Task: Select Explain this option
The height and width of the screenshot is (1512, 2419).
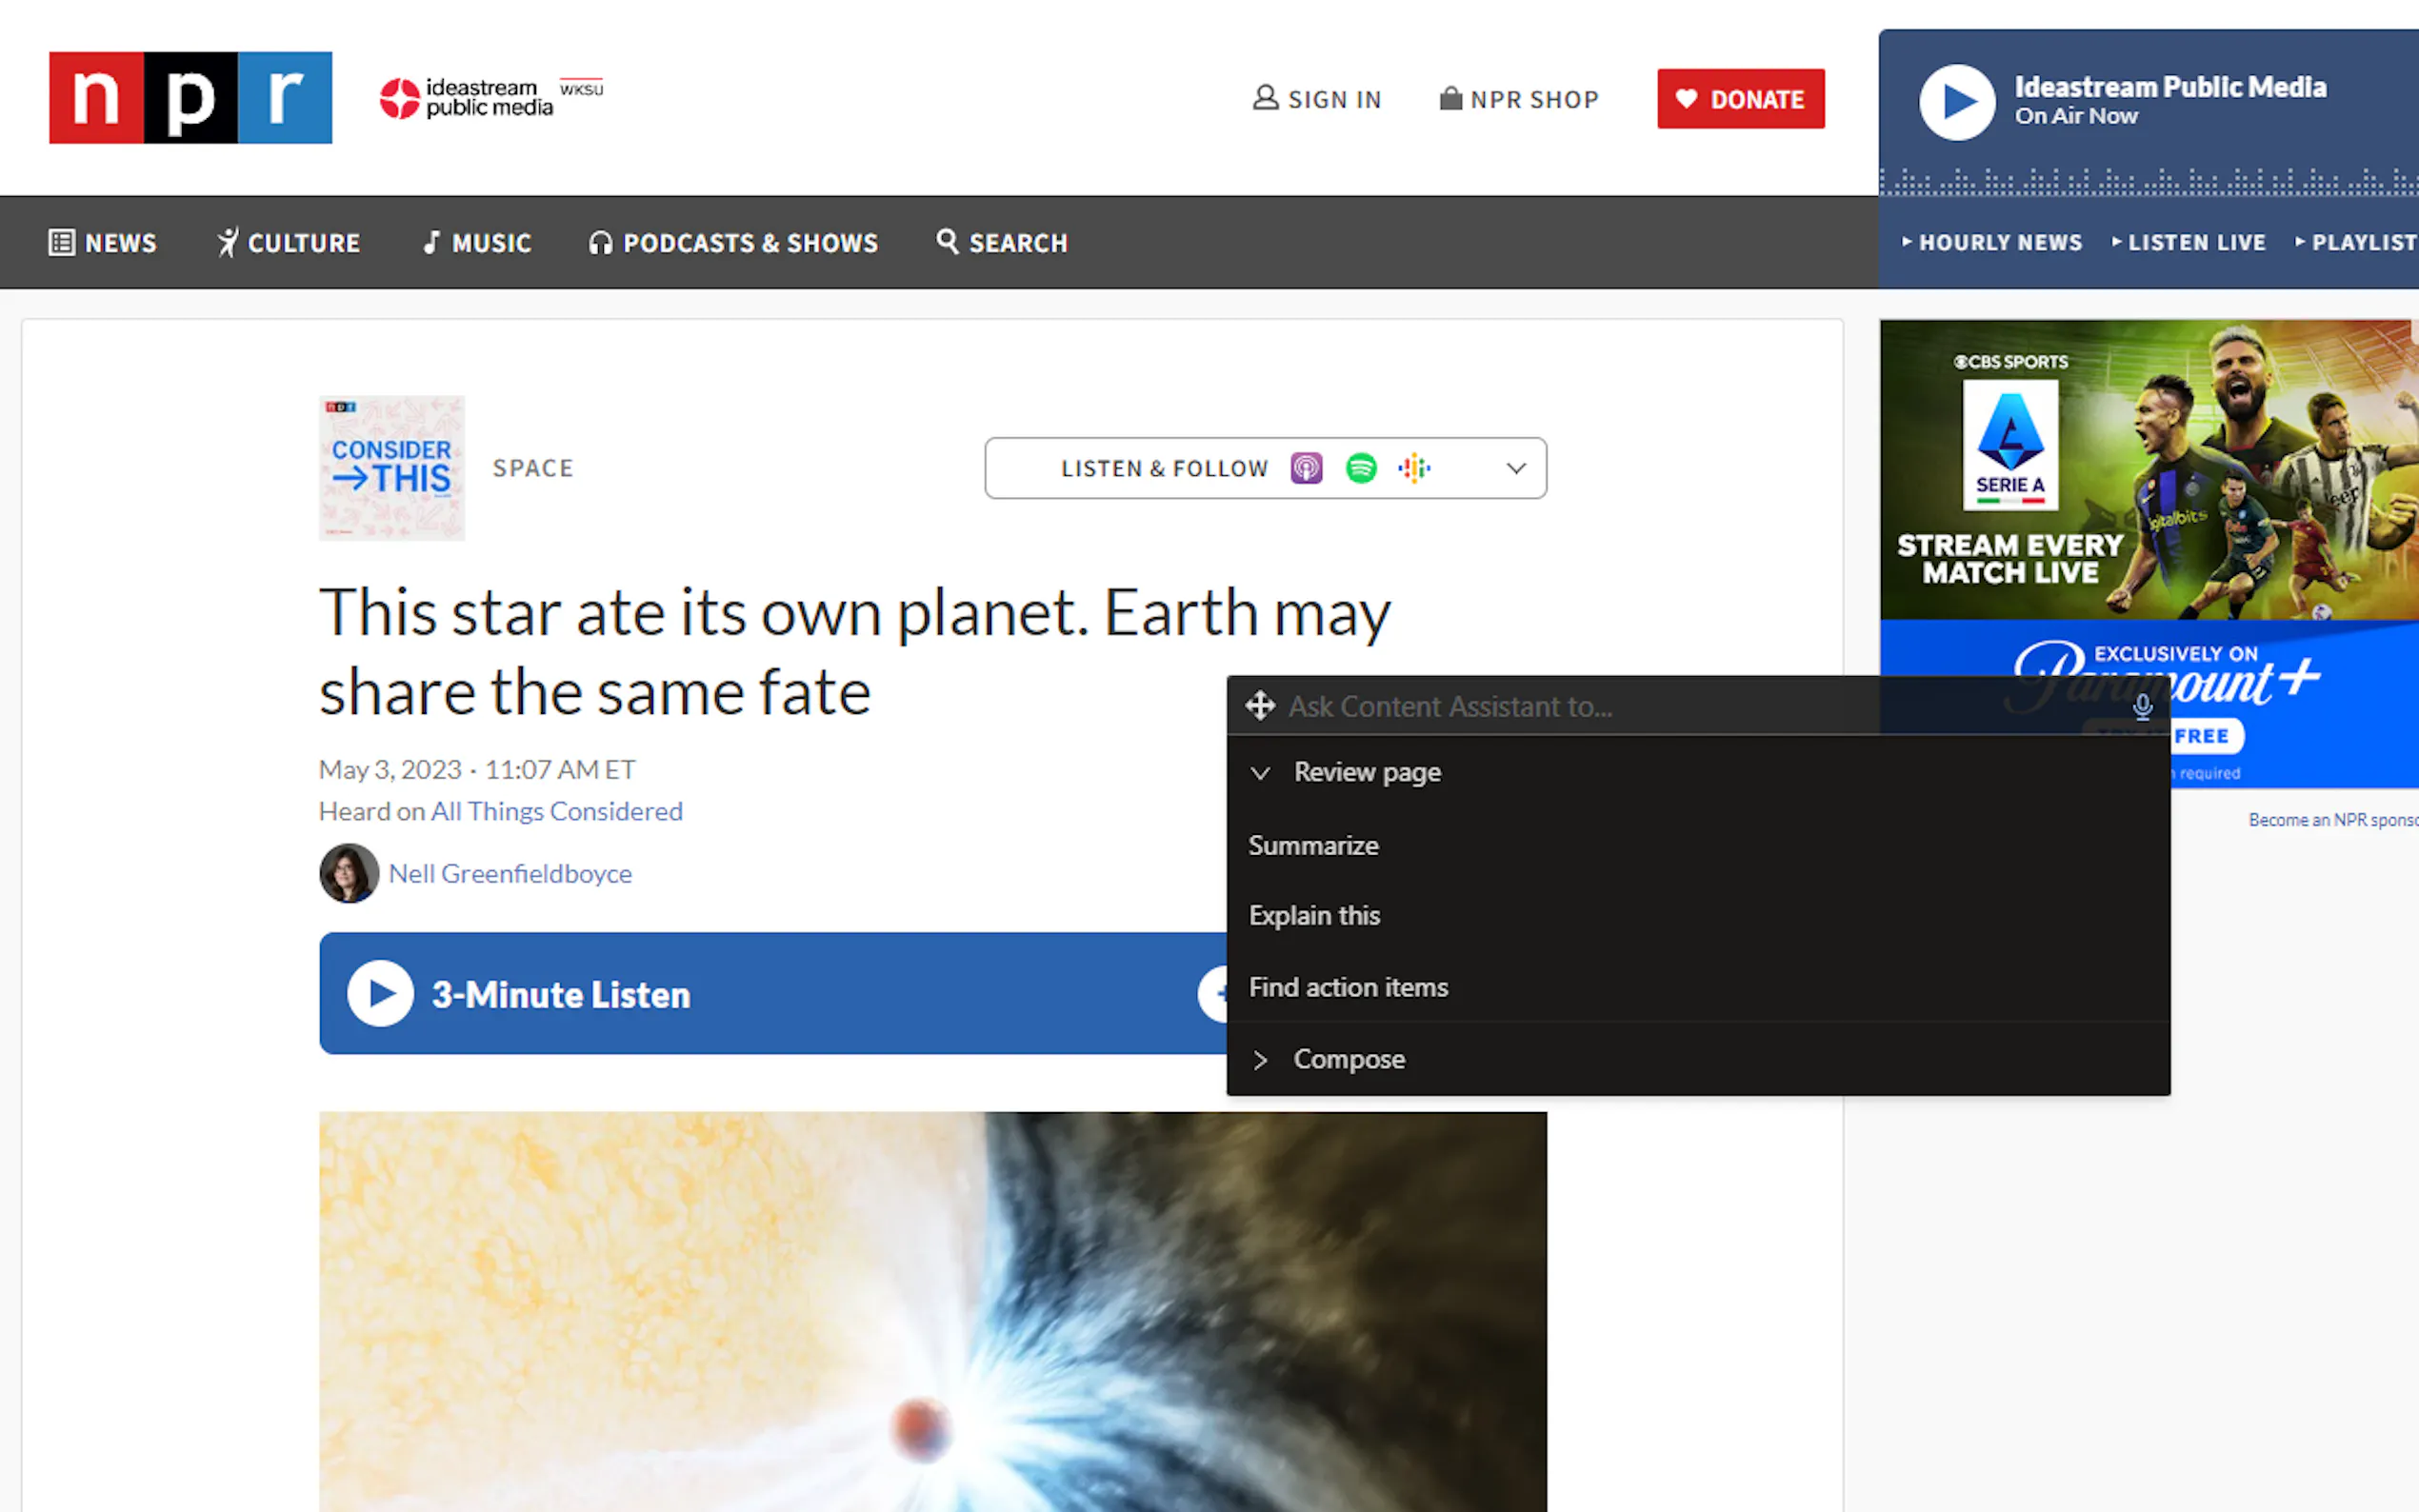Action: point(1314,916)
